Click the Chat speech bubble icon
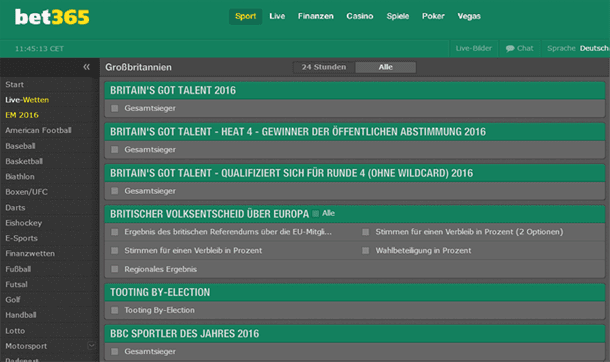 pos(510,49)
